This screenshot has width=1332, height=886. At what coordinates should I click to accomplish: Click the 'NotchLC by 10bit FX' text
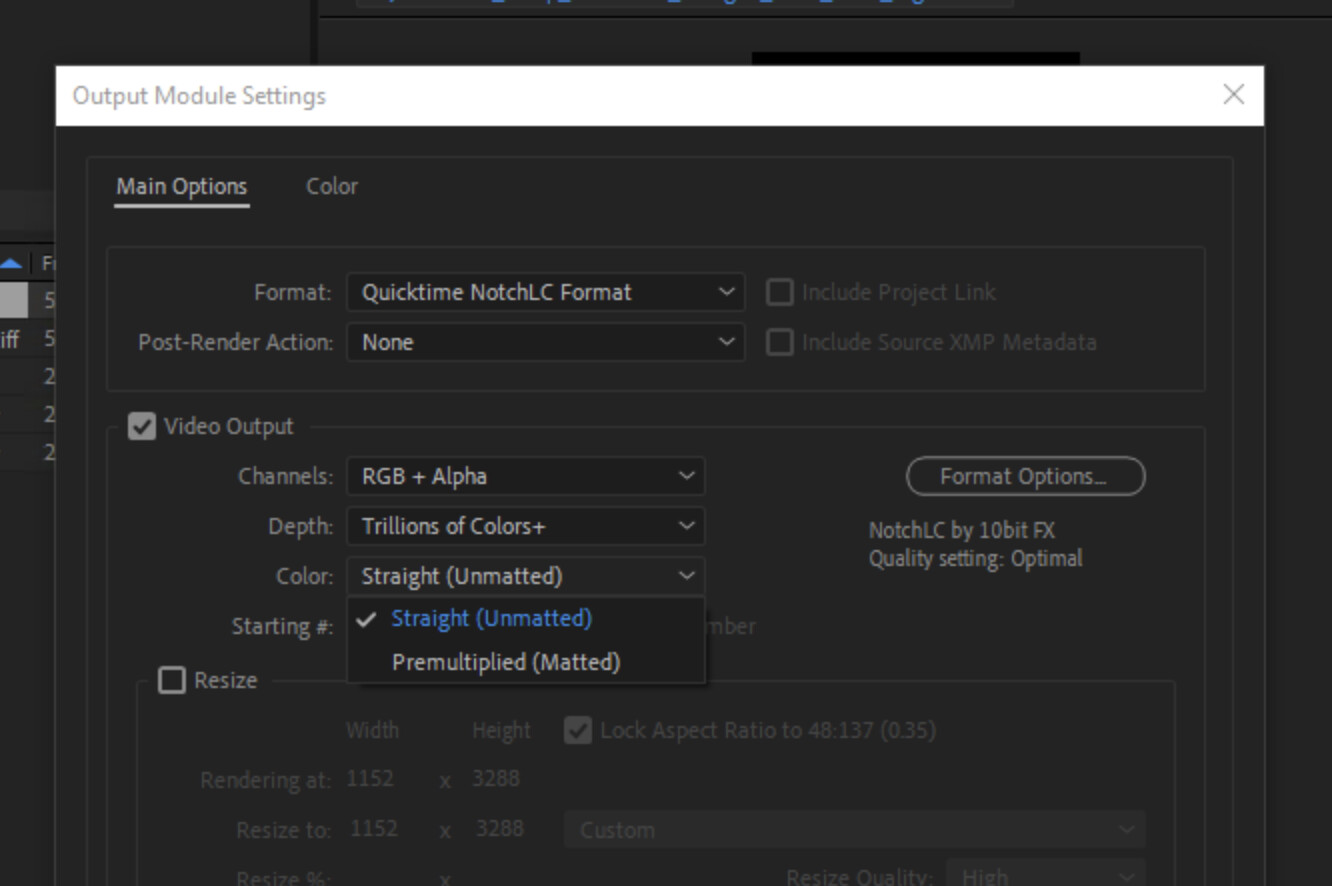pos(961,530)
